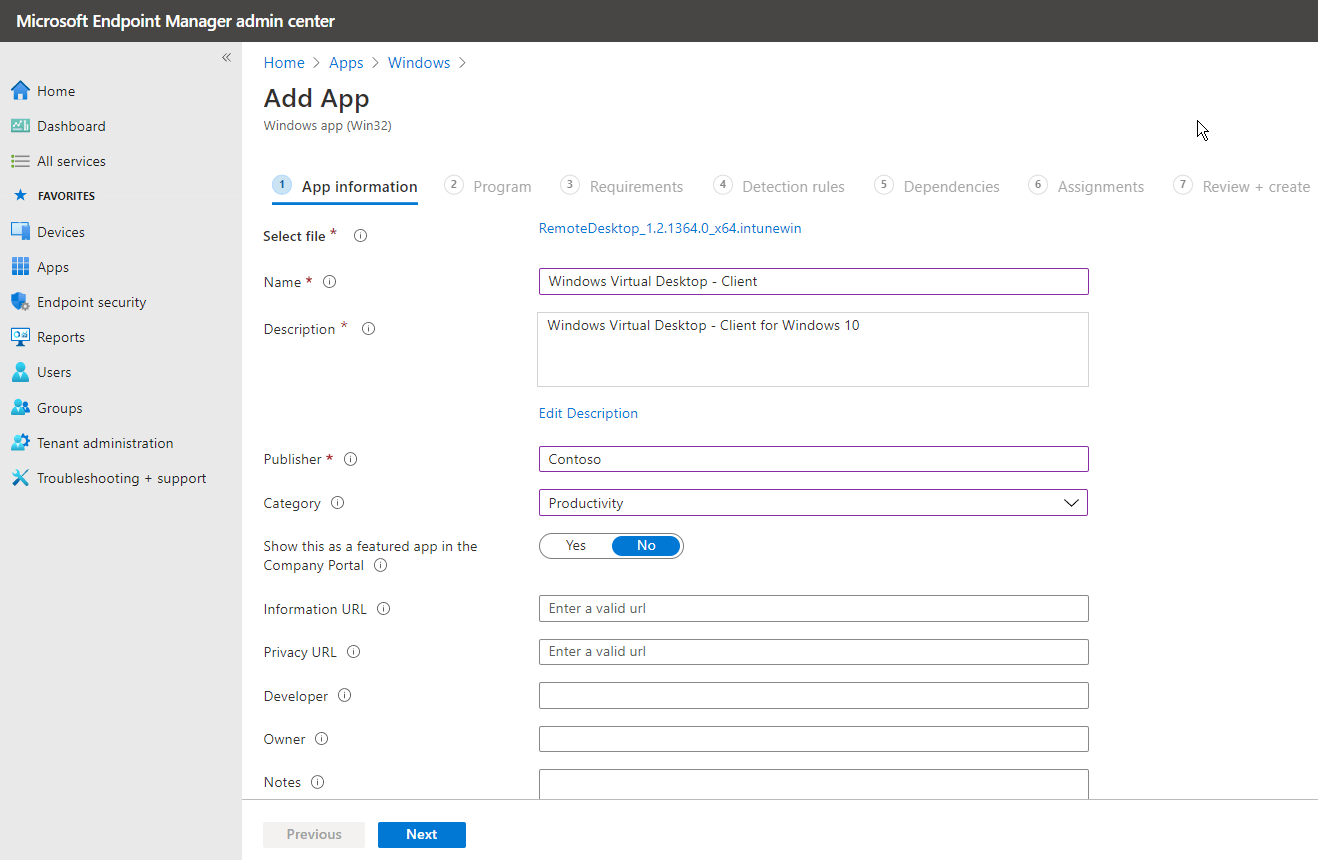Click the Privacy URL input field
This screenshot has height=860, width=1318.
(813, 651)
